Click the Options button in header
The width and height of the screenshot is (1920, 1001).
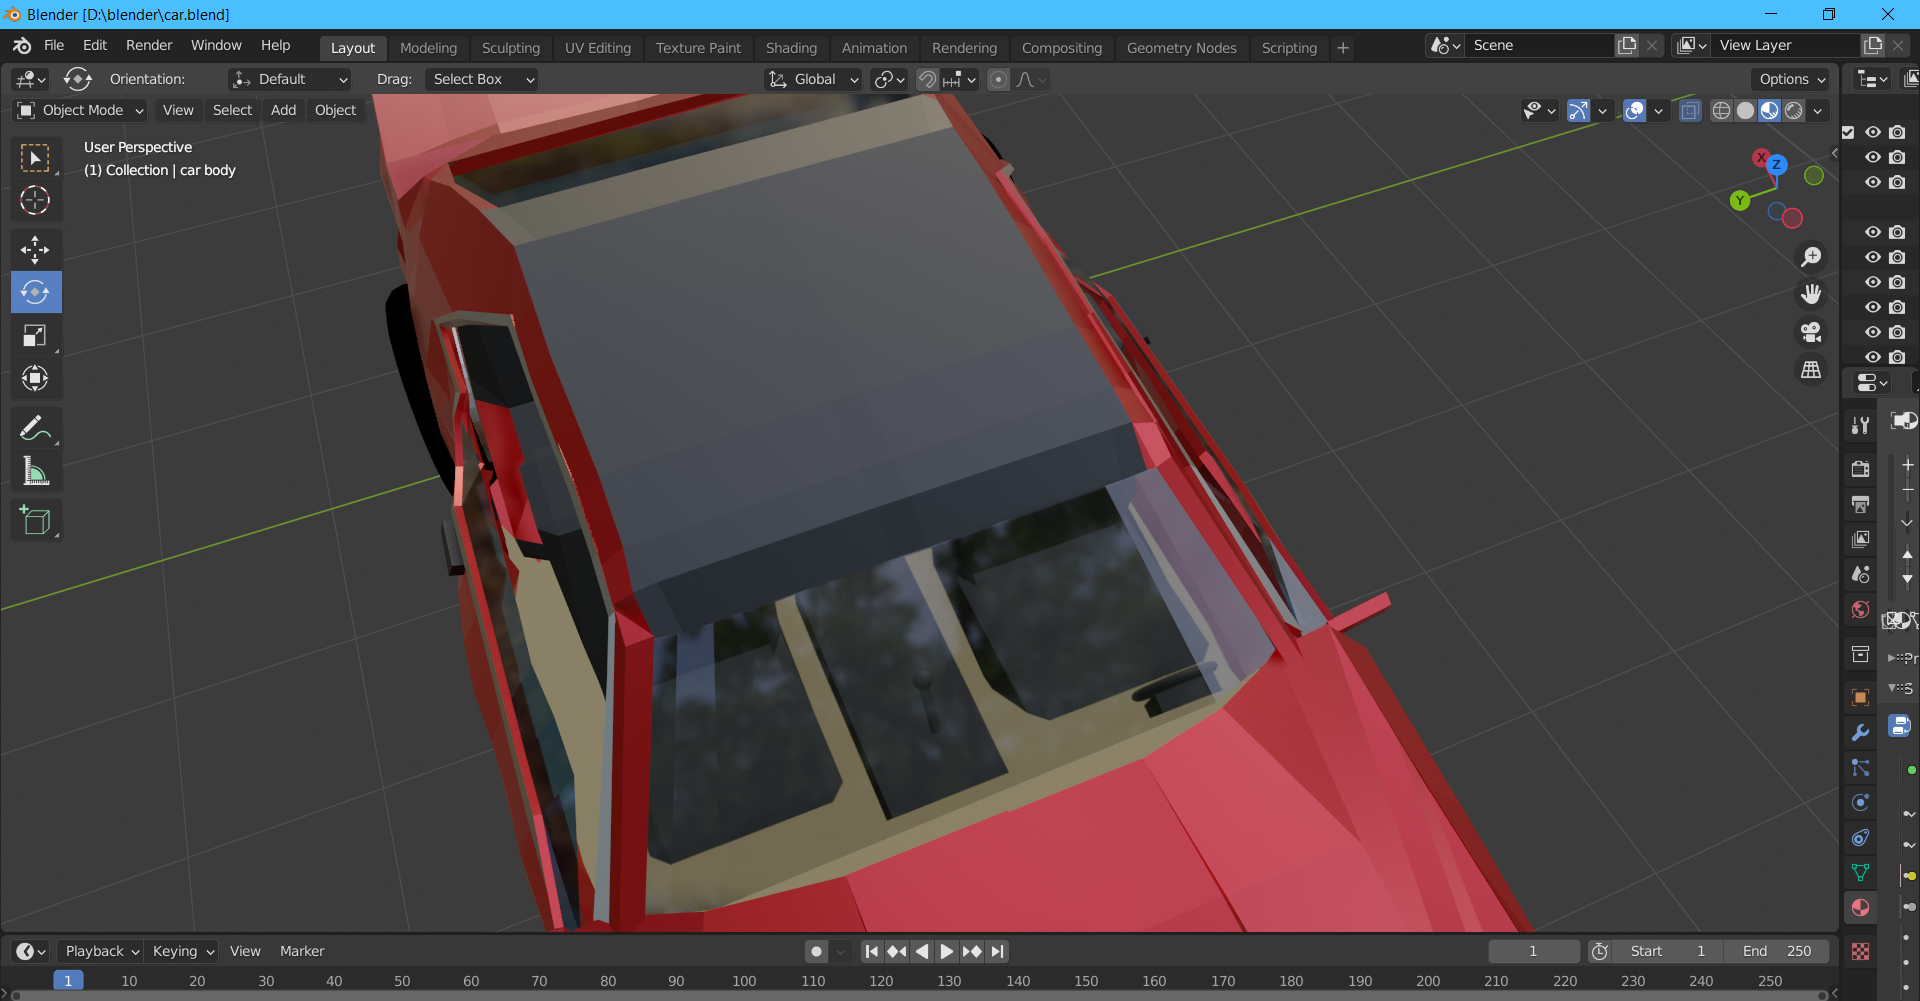coord(1792,80)
